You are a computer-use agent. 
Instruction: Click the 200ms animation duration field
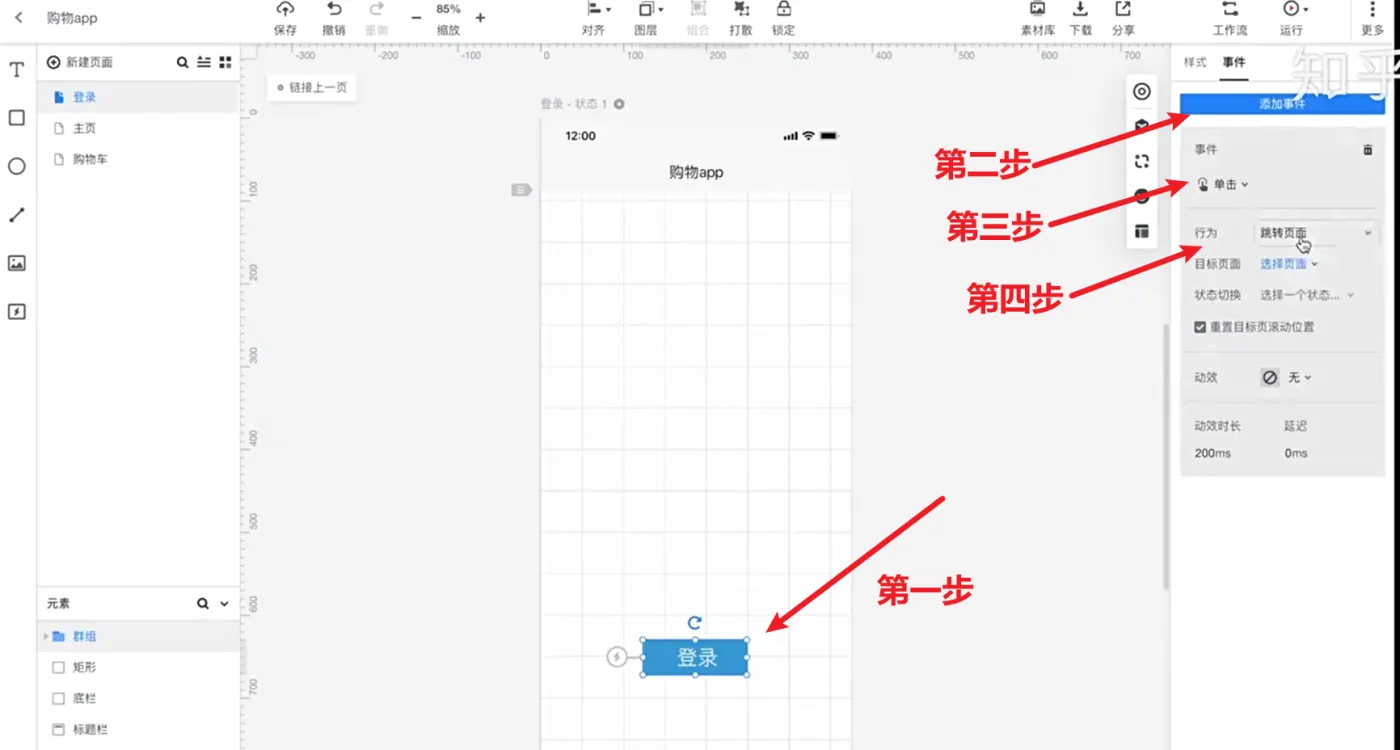pos(1212,453)
